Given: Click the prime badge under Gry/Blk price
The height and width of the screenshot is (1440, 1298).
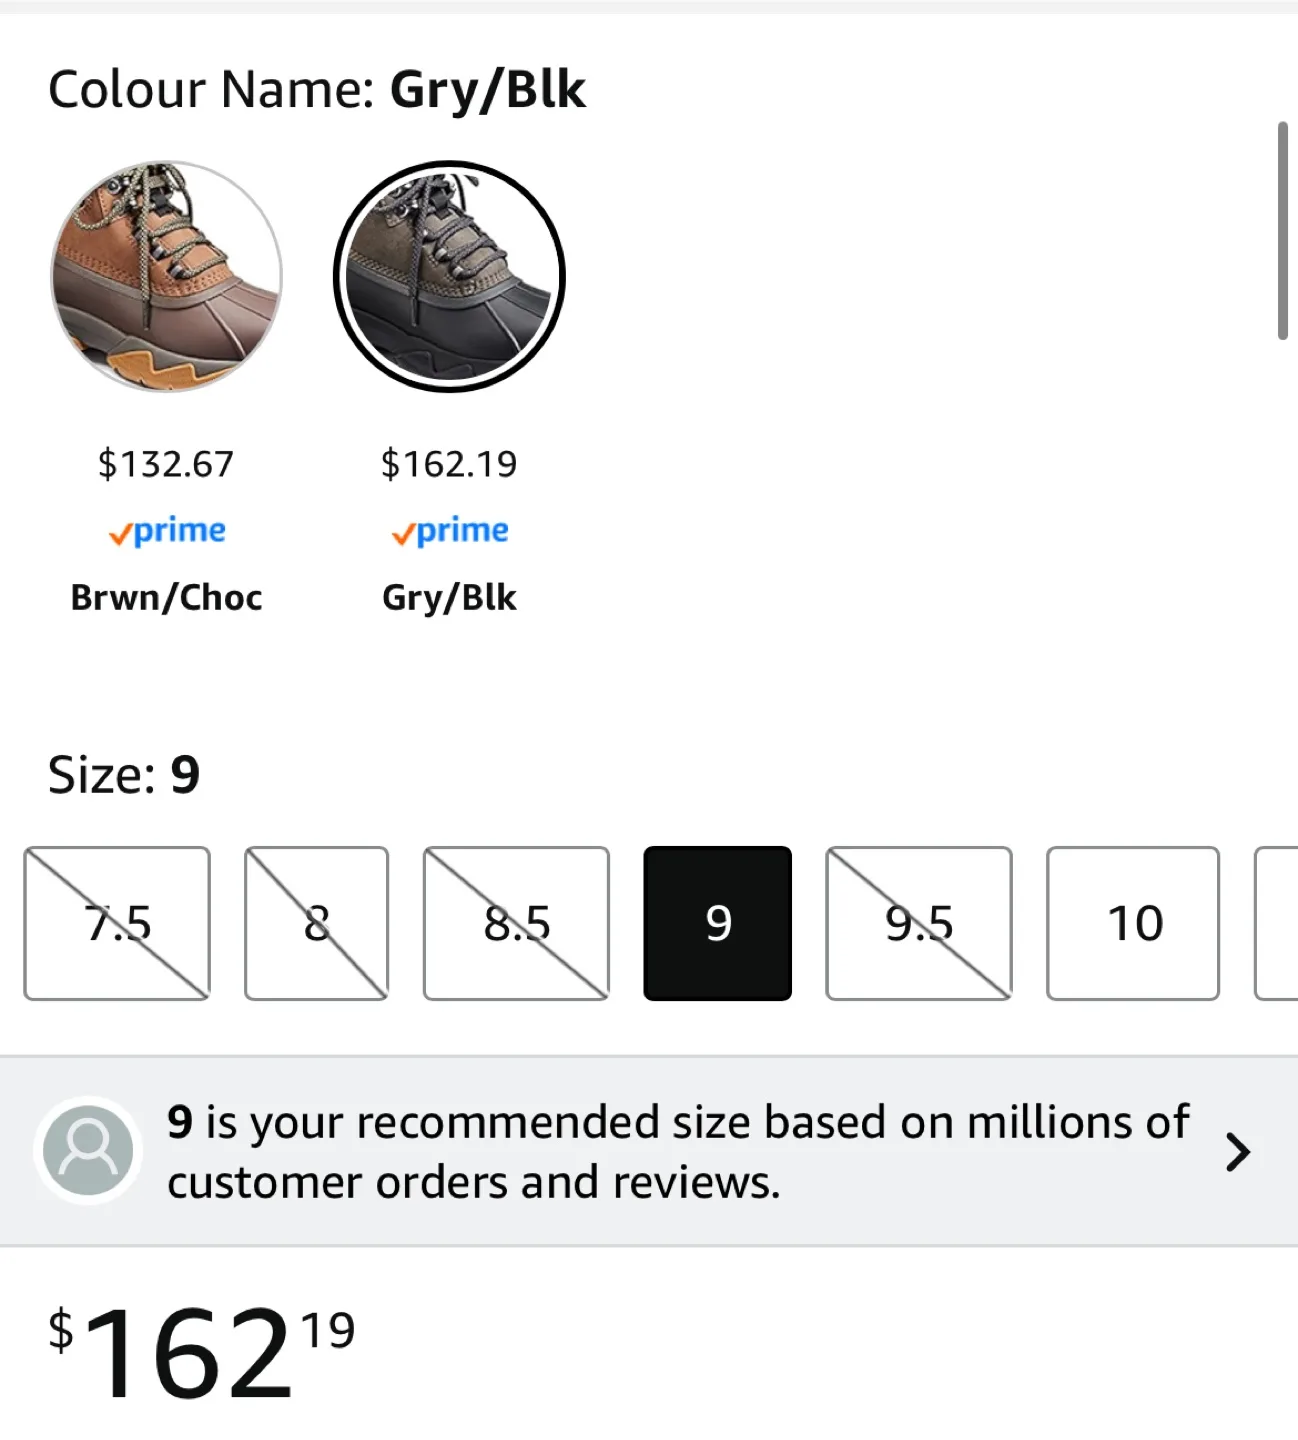Looking at the screenshot, I should pos(450,531).
